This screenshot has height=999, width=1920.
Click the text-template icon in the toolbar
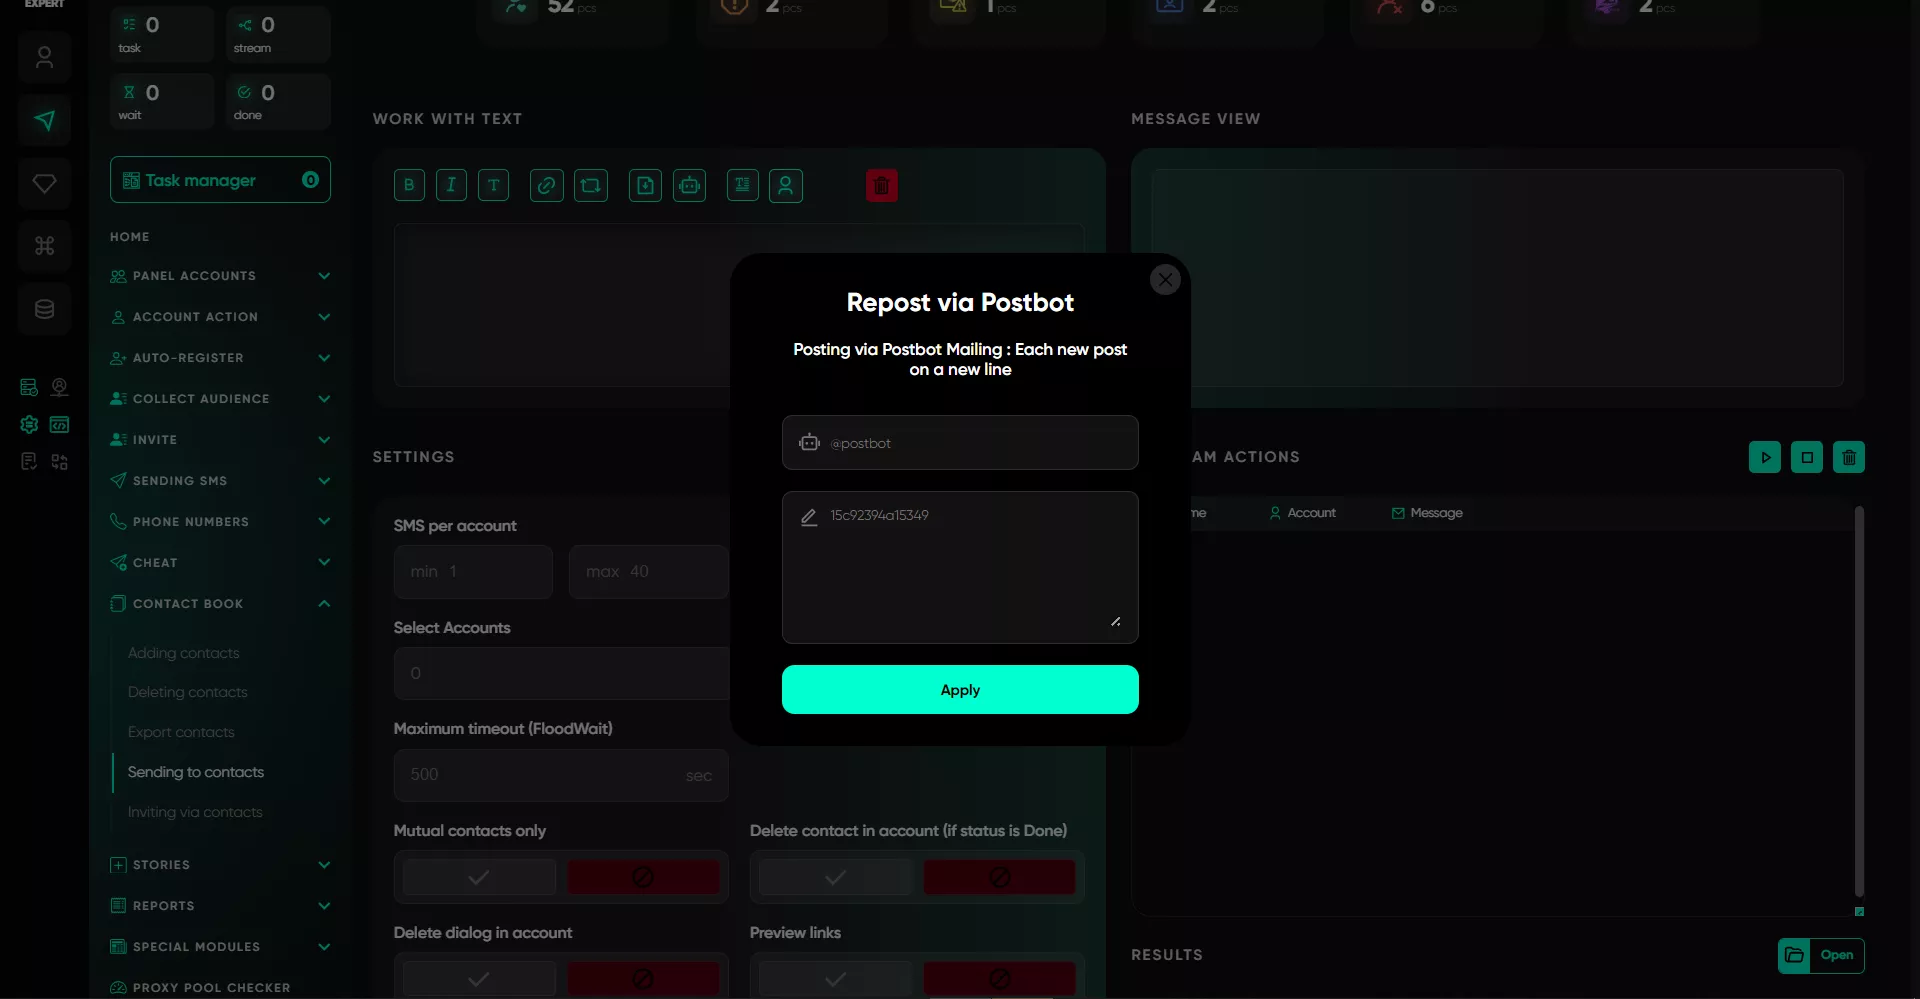pos(742,185)
